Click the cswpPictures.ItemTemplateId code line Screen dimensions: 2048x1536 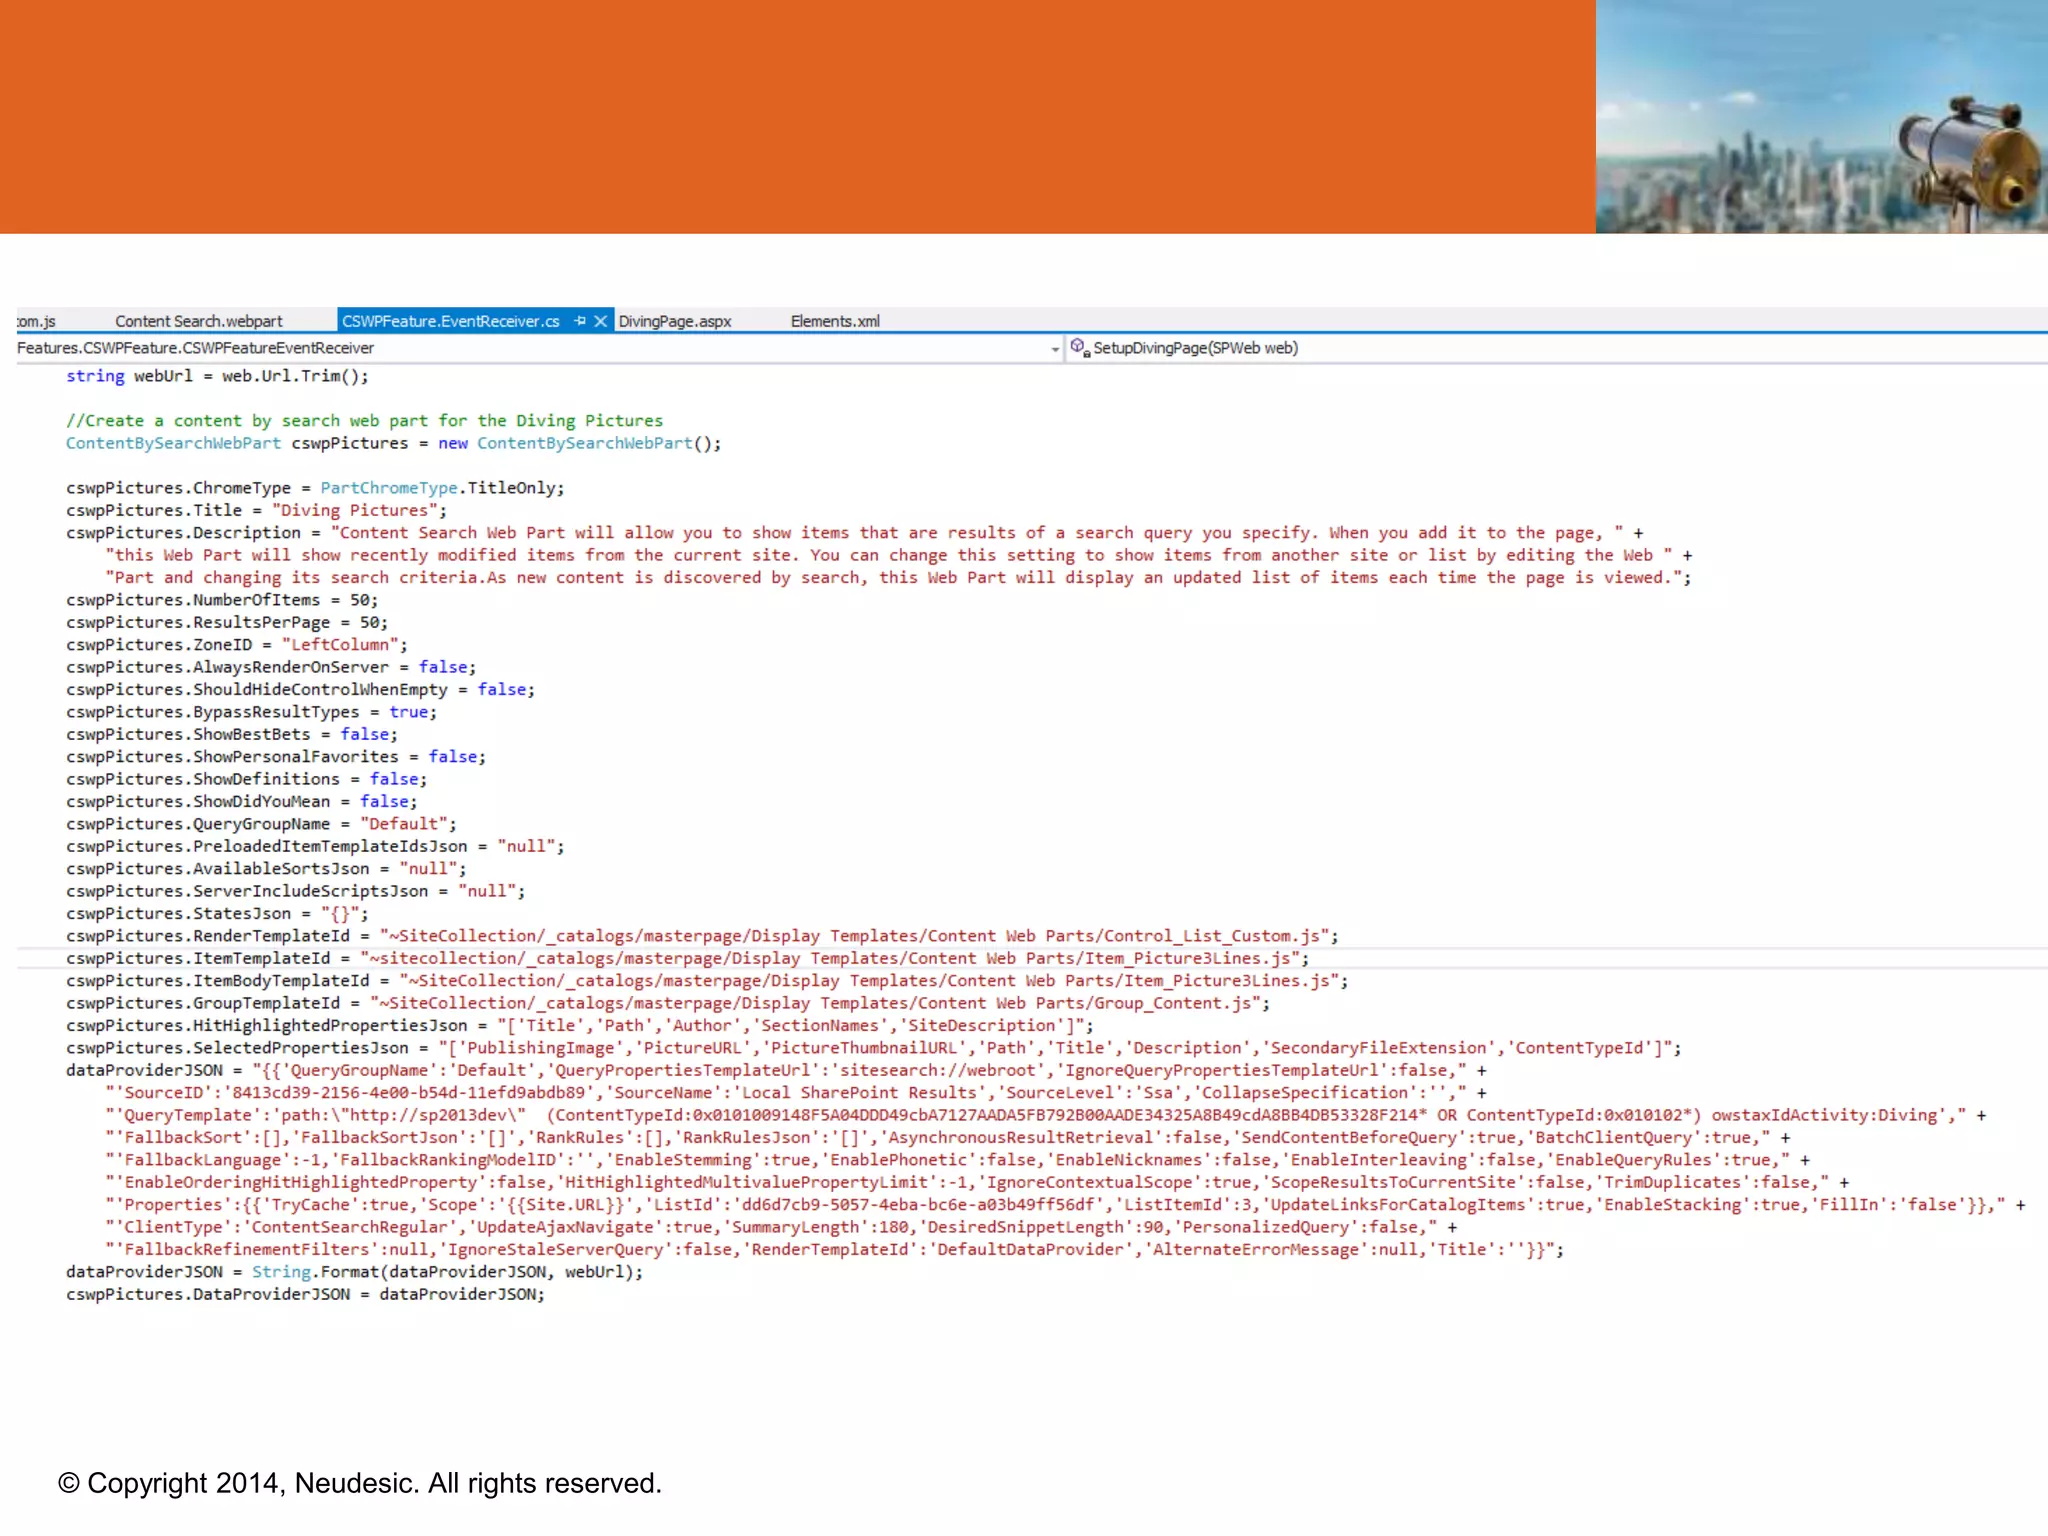686,958
